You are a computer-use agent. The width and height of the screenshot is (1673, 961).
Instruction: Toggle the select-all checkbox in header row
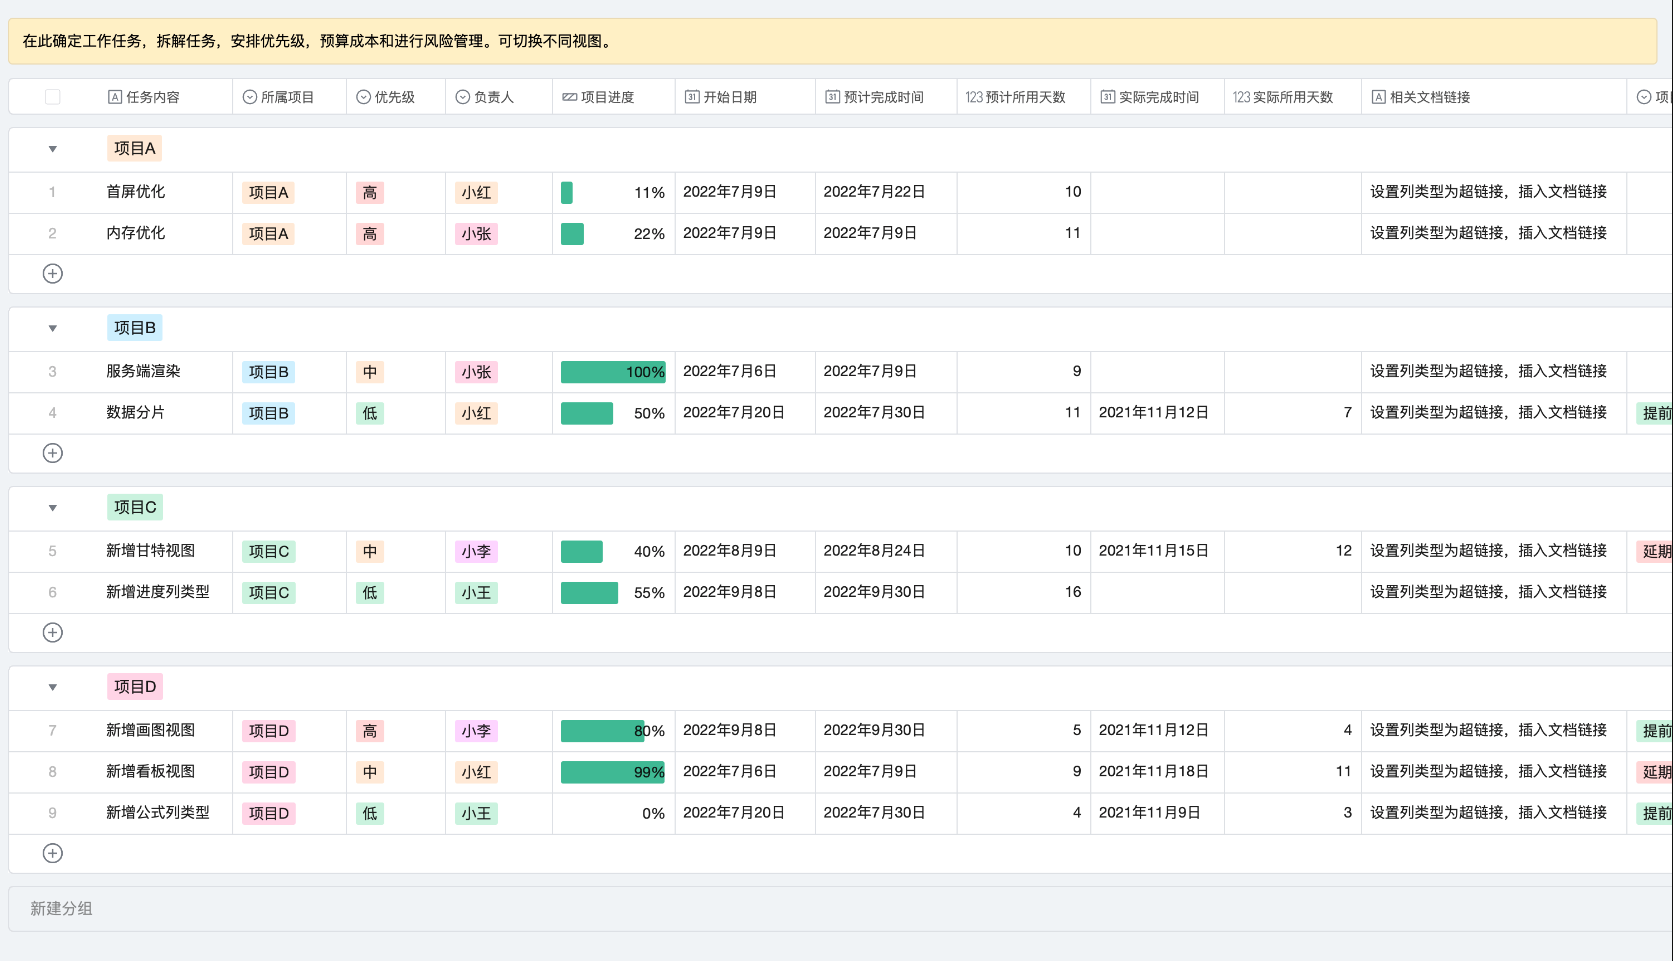point(53,97)
